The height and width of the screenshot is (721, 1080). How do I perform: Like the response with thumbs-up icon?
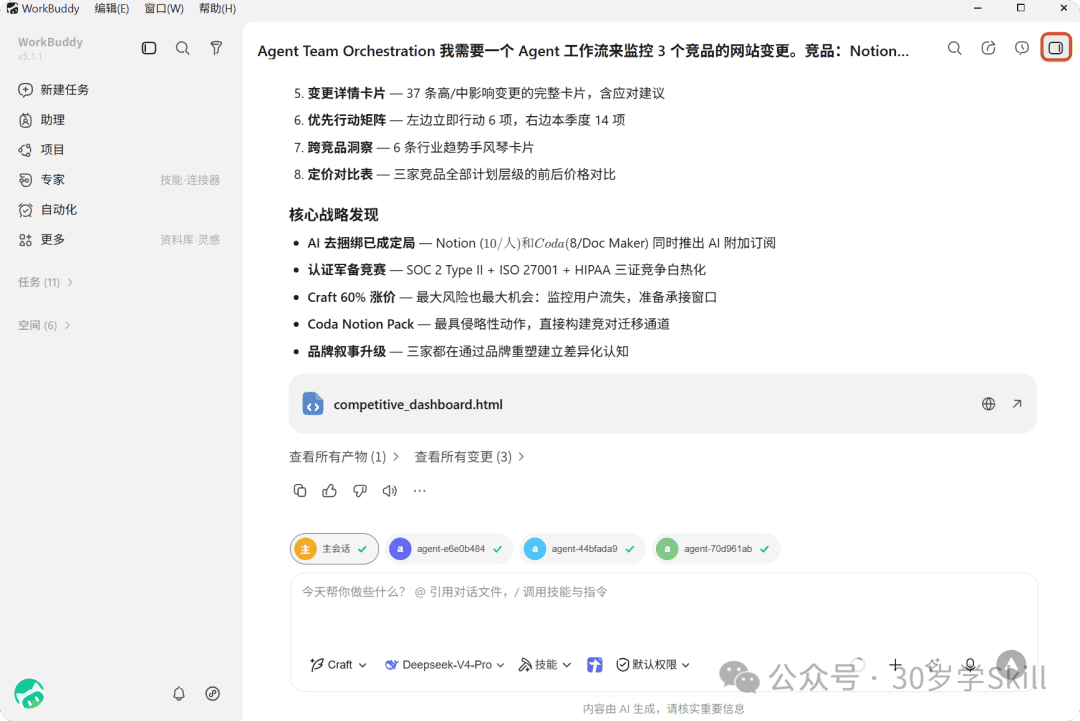[x=329, y=491]
